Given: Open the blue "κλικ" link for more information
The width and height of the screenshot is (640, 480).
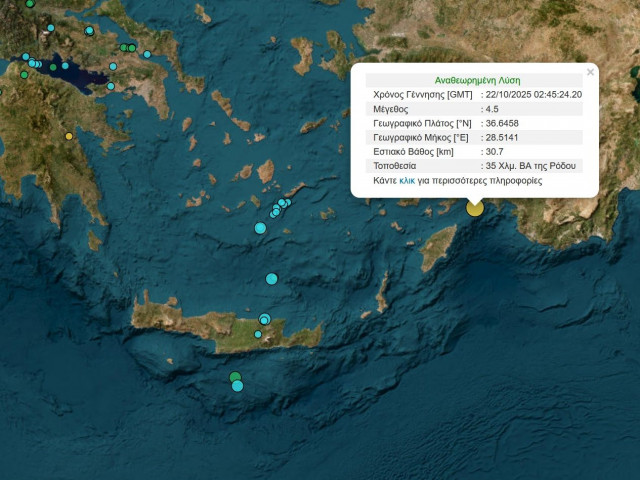Looking at the screenshot, I should coord(407,181).
